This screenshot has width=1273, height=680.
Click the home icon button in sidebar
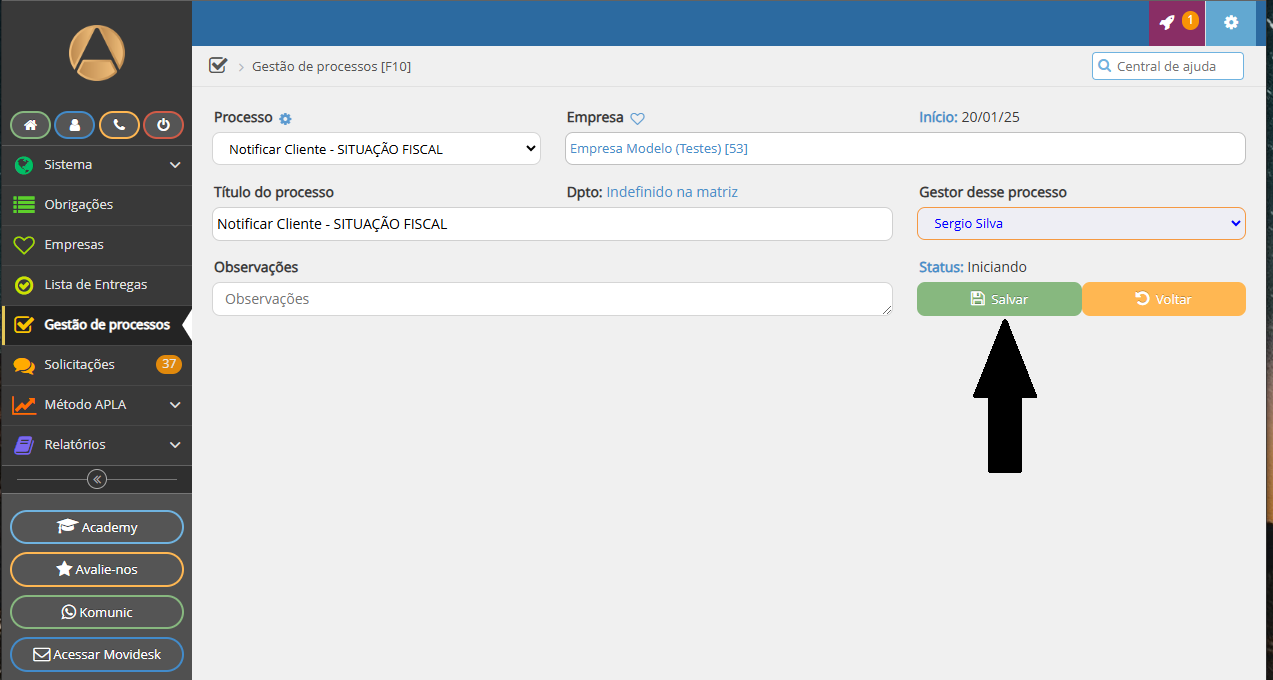tap(30, 125)
